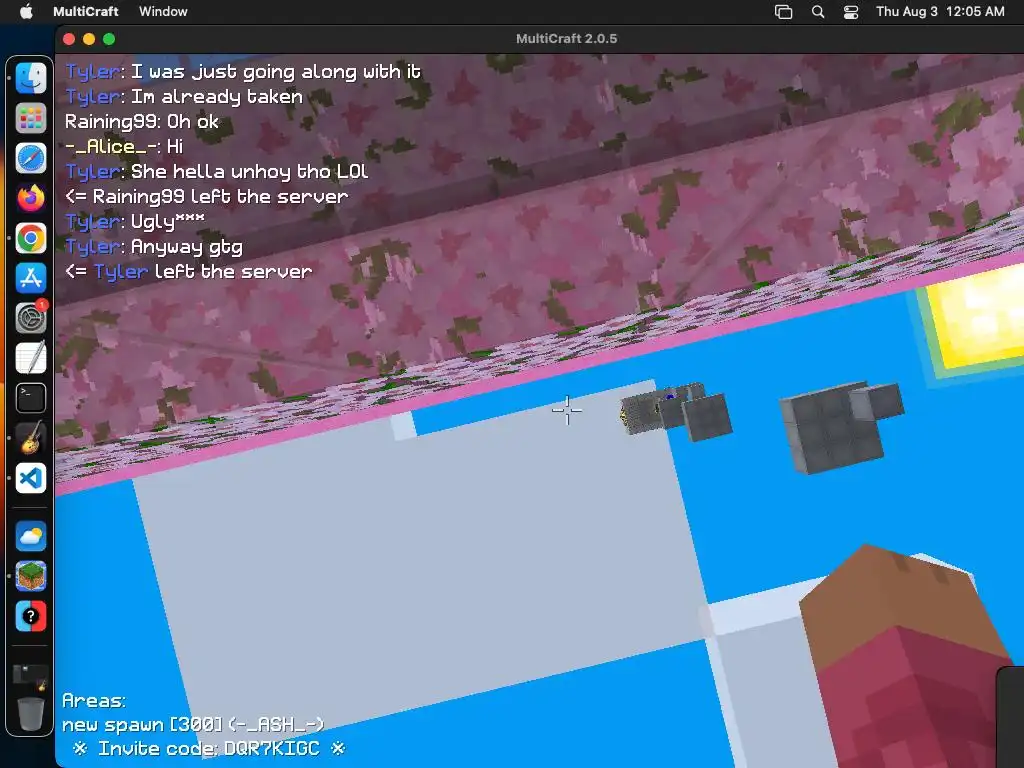Close the MultiCraft window with red button

(x=69, y=39)
